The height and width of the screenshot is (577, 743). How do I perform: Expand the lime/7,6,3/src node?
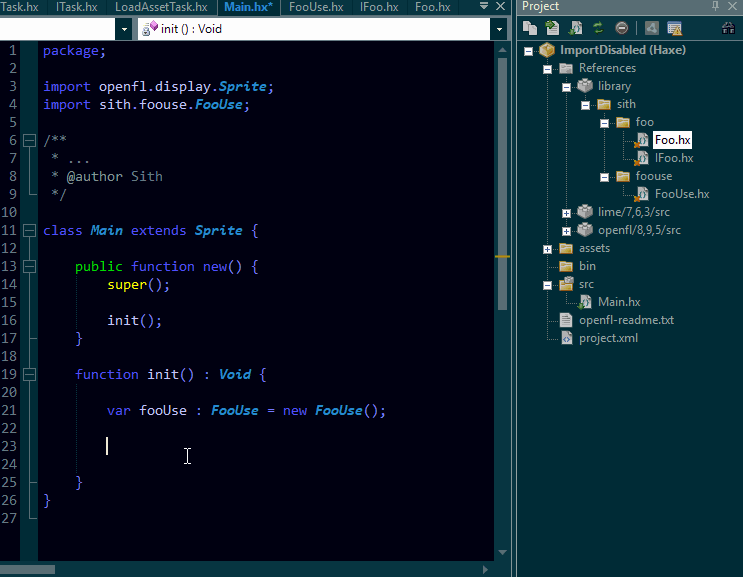click(566, 213)
